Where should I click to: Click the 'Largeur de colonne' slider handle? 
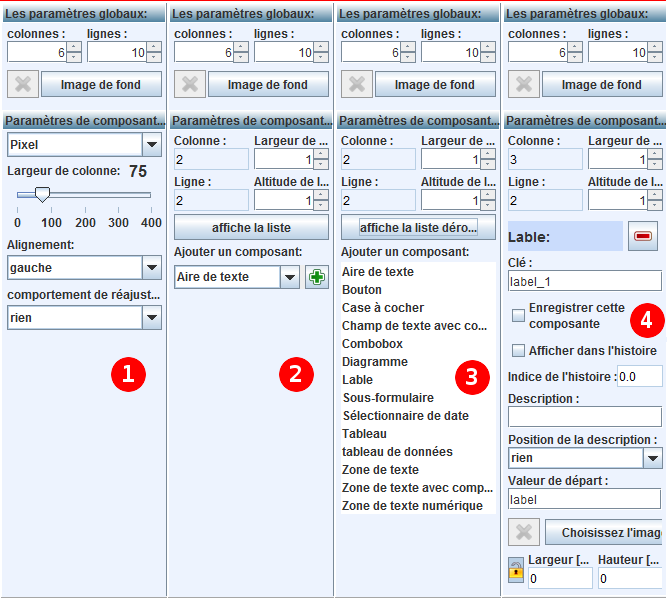pos(42,195)
